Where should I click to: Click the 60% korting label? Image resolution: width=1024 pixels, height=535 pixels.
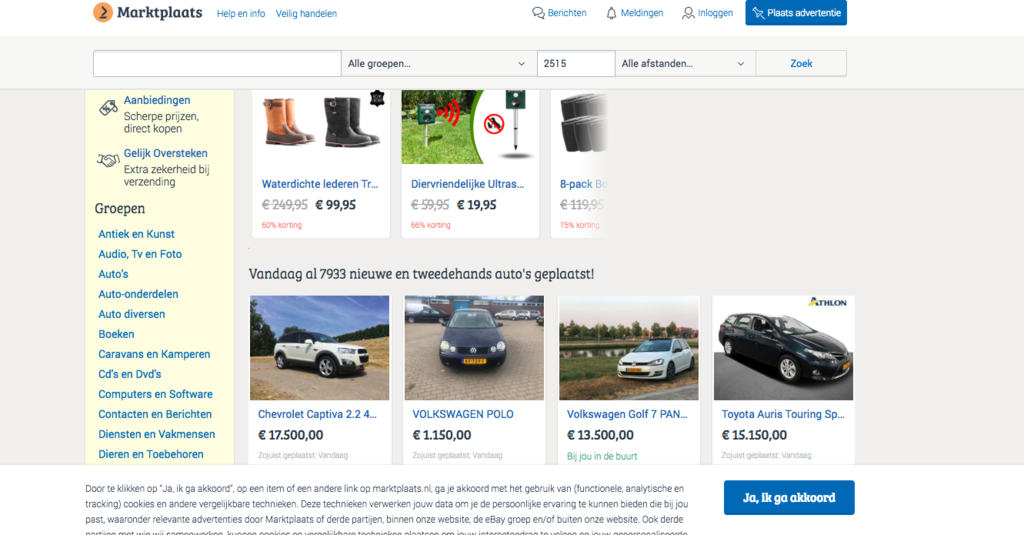282,225
